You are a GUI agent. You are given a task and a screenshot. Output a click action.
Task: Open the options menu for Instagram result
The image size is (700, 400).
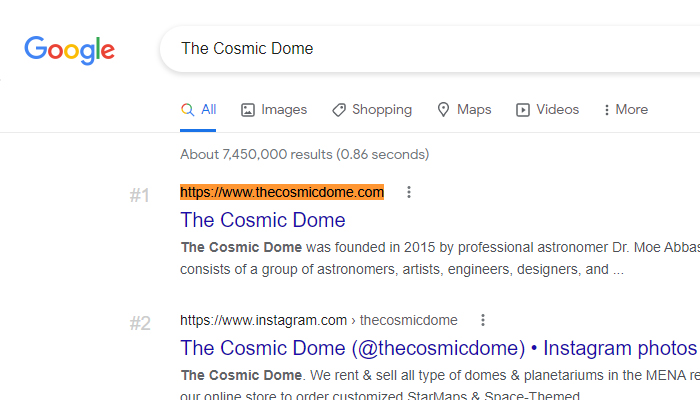tap(483, 320)
